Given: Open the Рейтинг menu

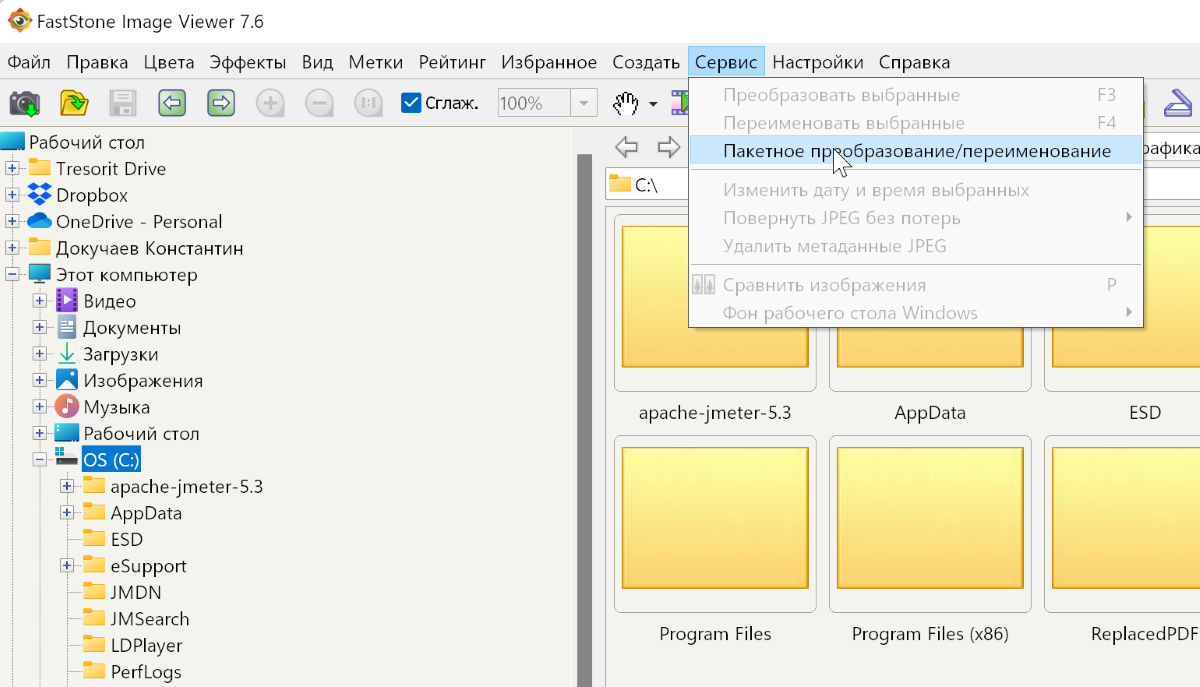Looking at the screenshot, I should point(452,62).
